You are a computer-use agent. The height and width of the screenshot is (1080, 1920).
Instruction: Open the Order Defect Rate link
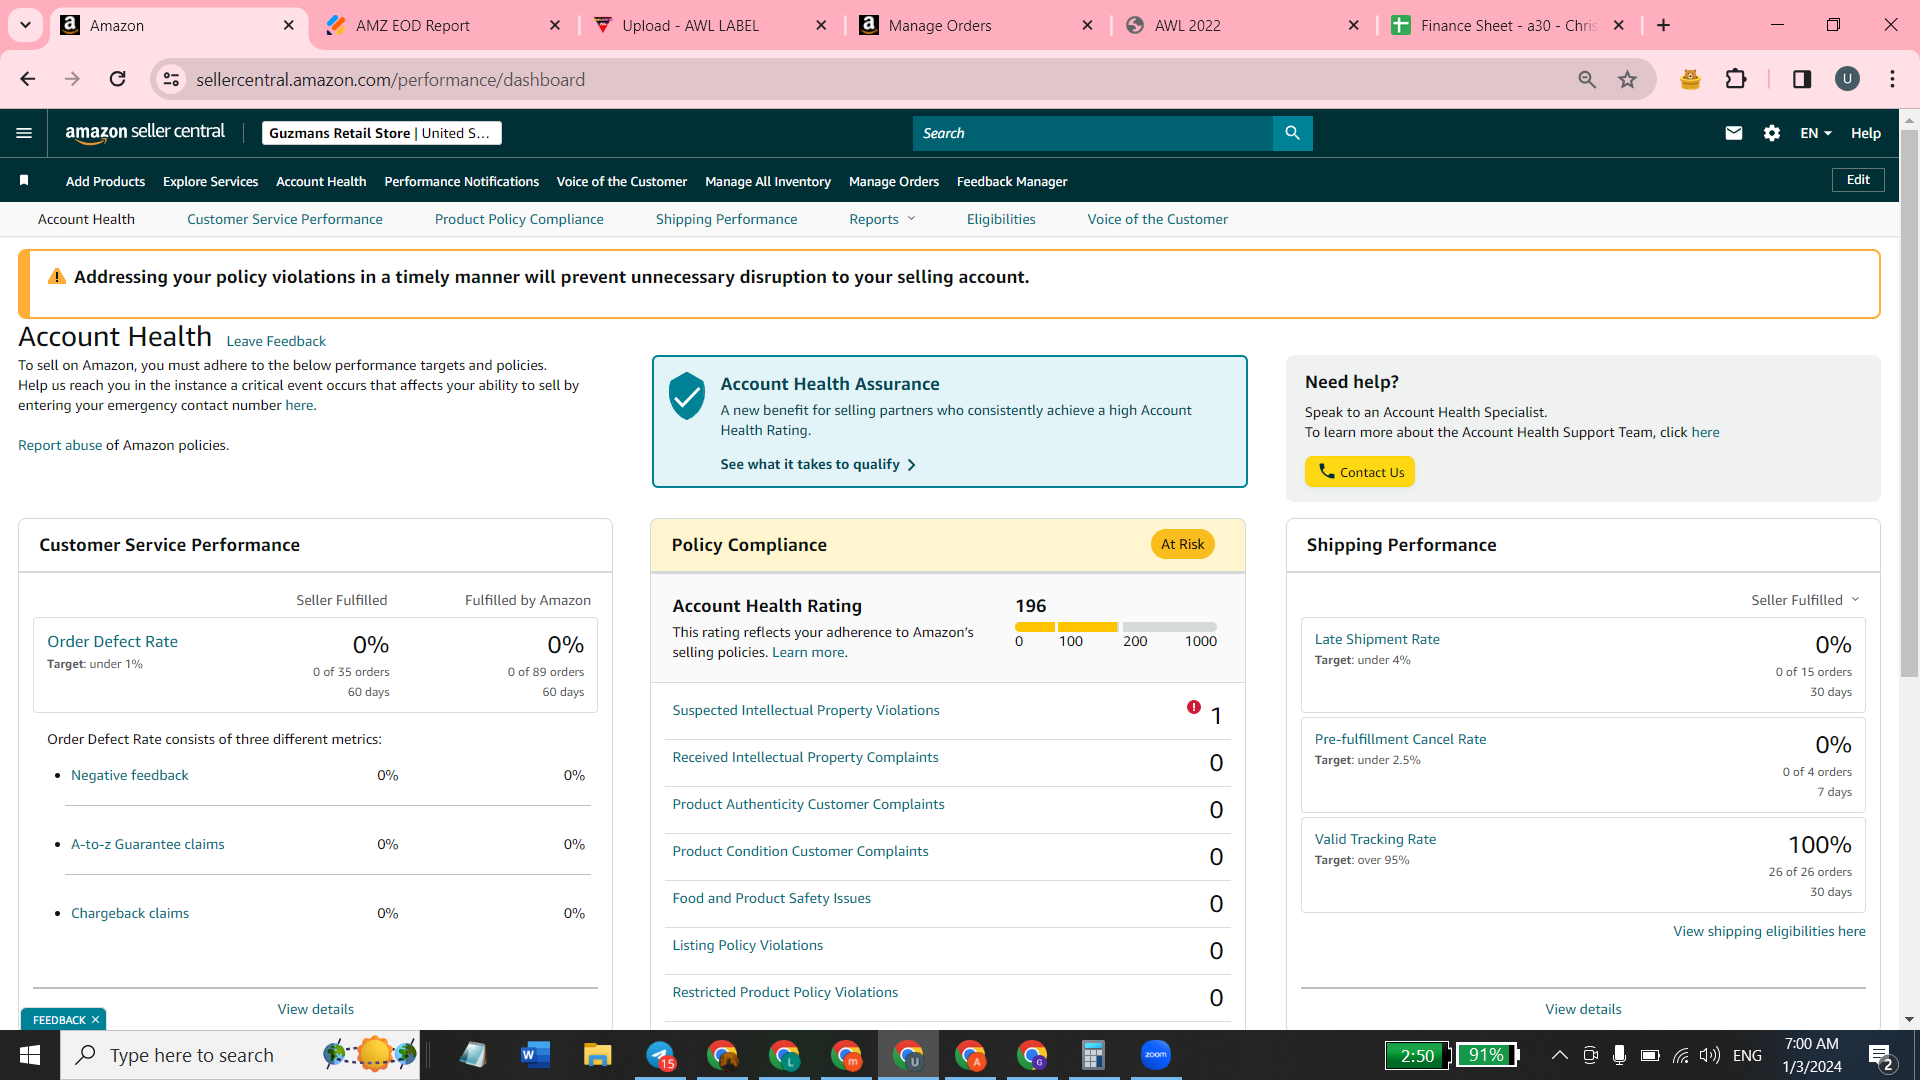[x=112, y=641]
